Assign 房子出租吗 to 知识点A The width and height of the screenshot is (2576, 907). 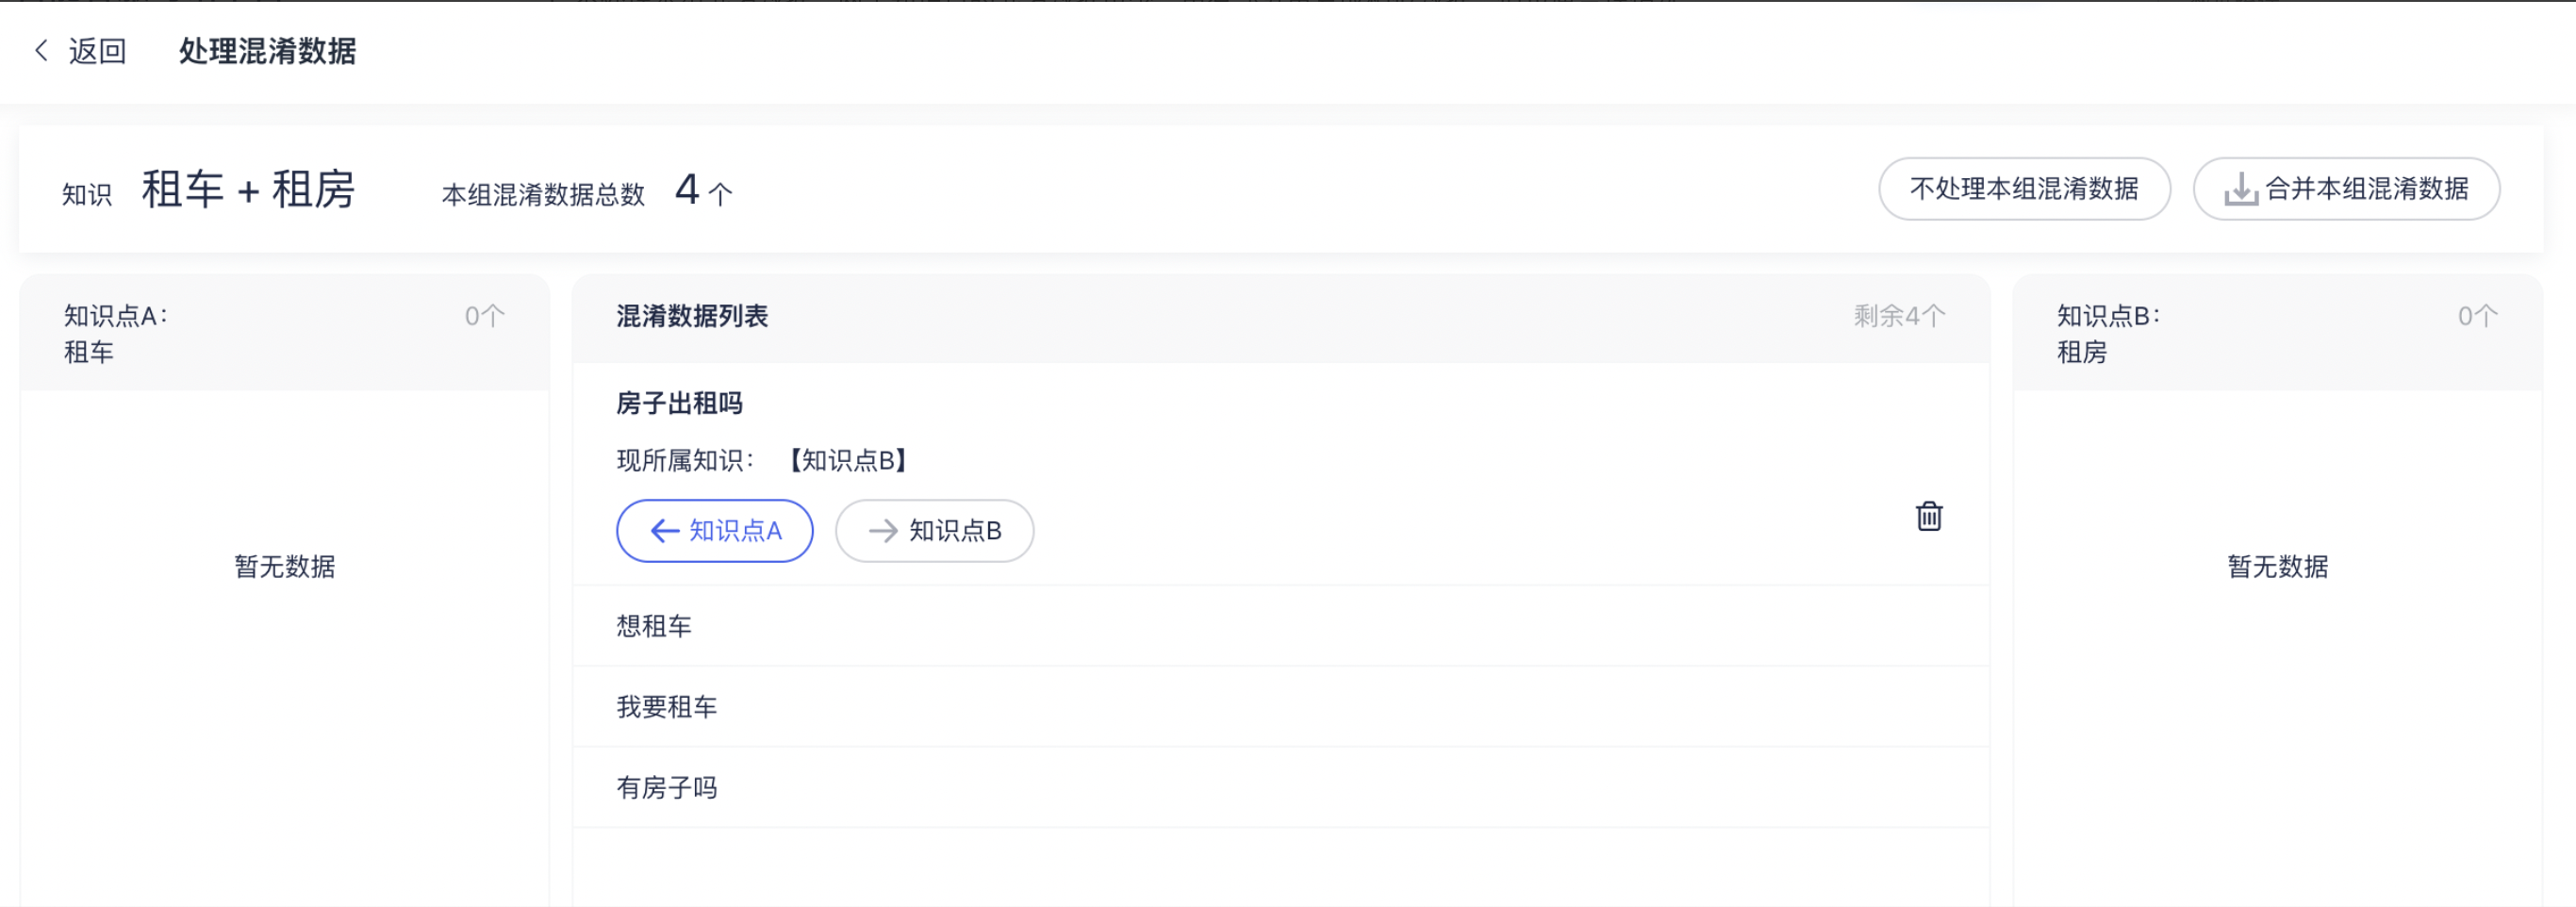pyautogui.click(x=715, y=531)
